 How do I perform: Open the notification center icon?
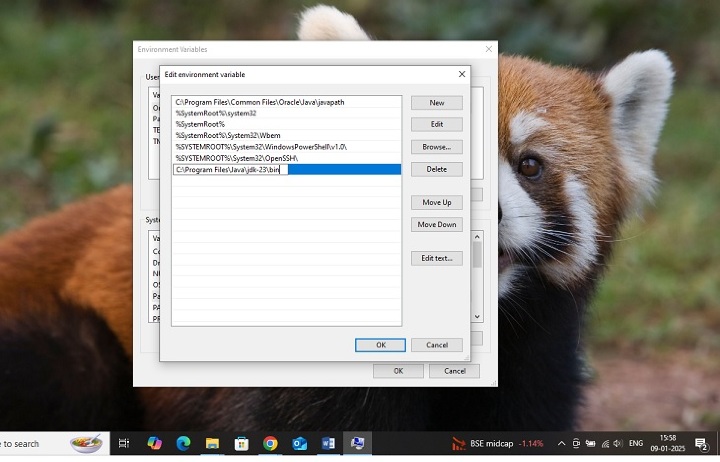(701, 444)
